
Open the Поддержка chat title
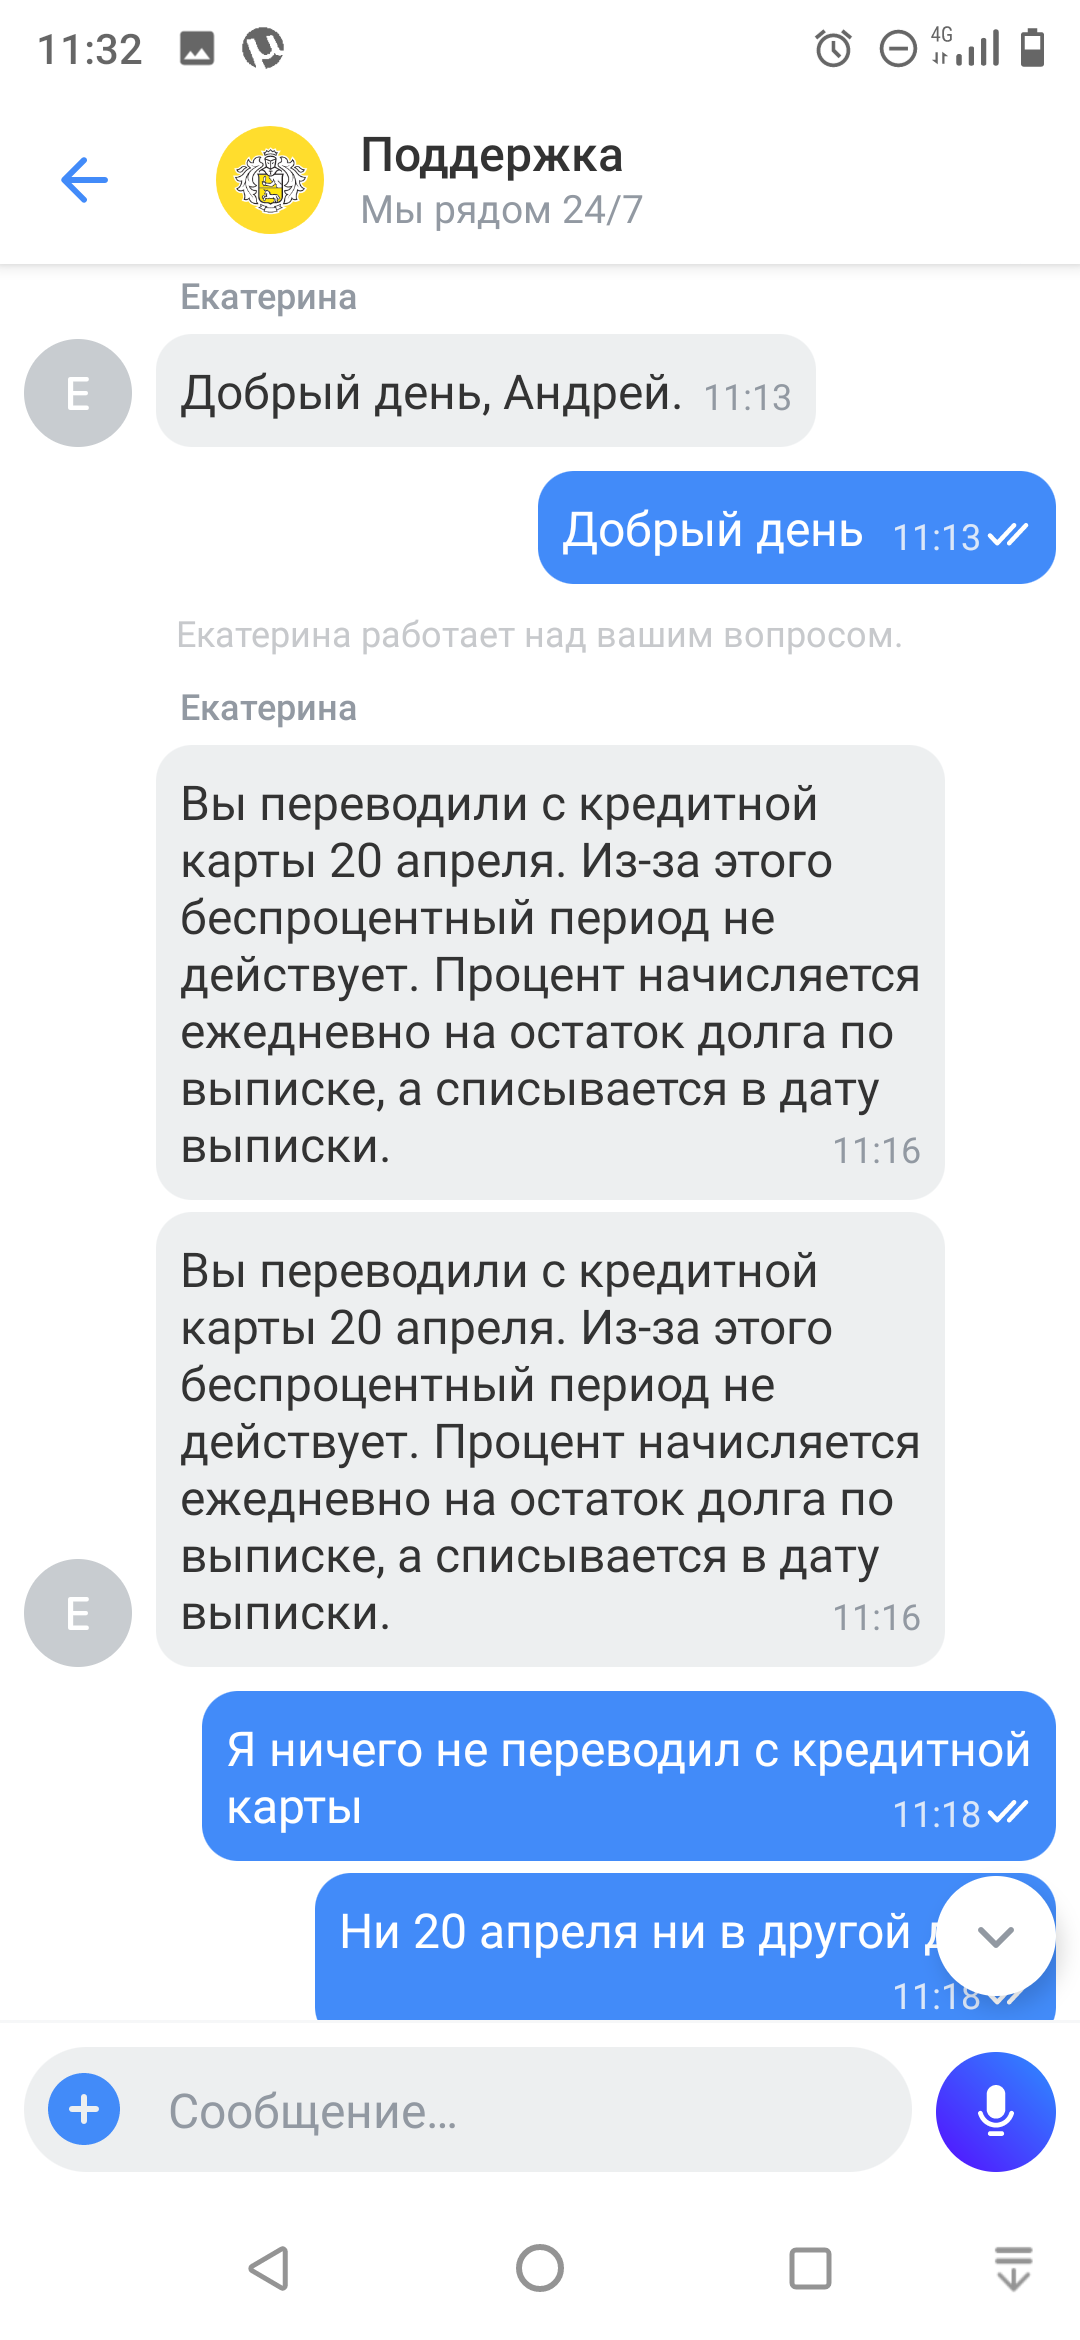coord(492,156)
